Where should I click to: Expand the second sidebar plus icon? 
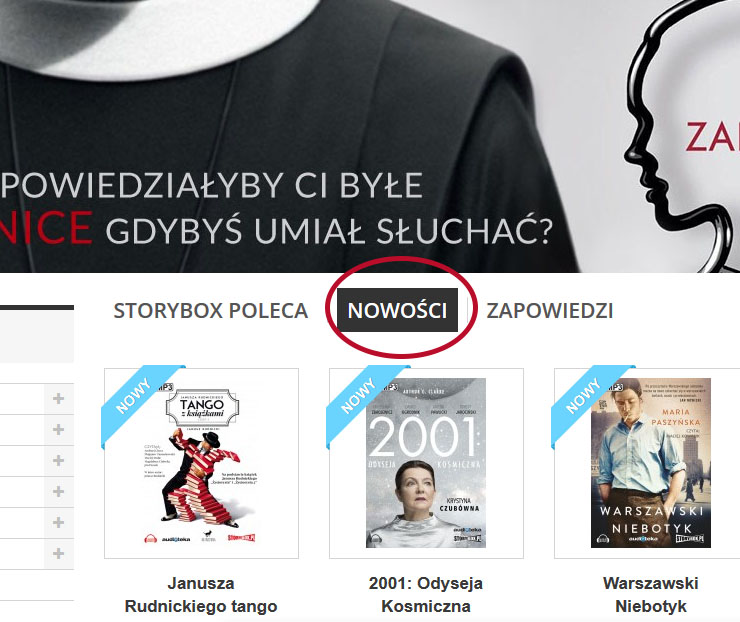pyautogui.click(x=59, y=430)
